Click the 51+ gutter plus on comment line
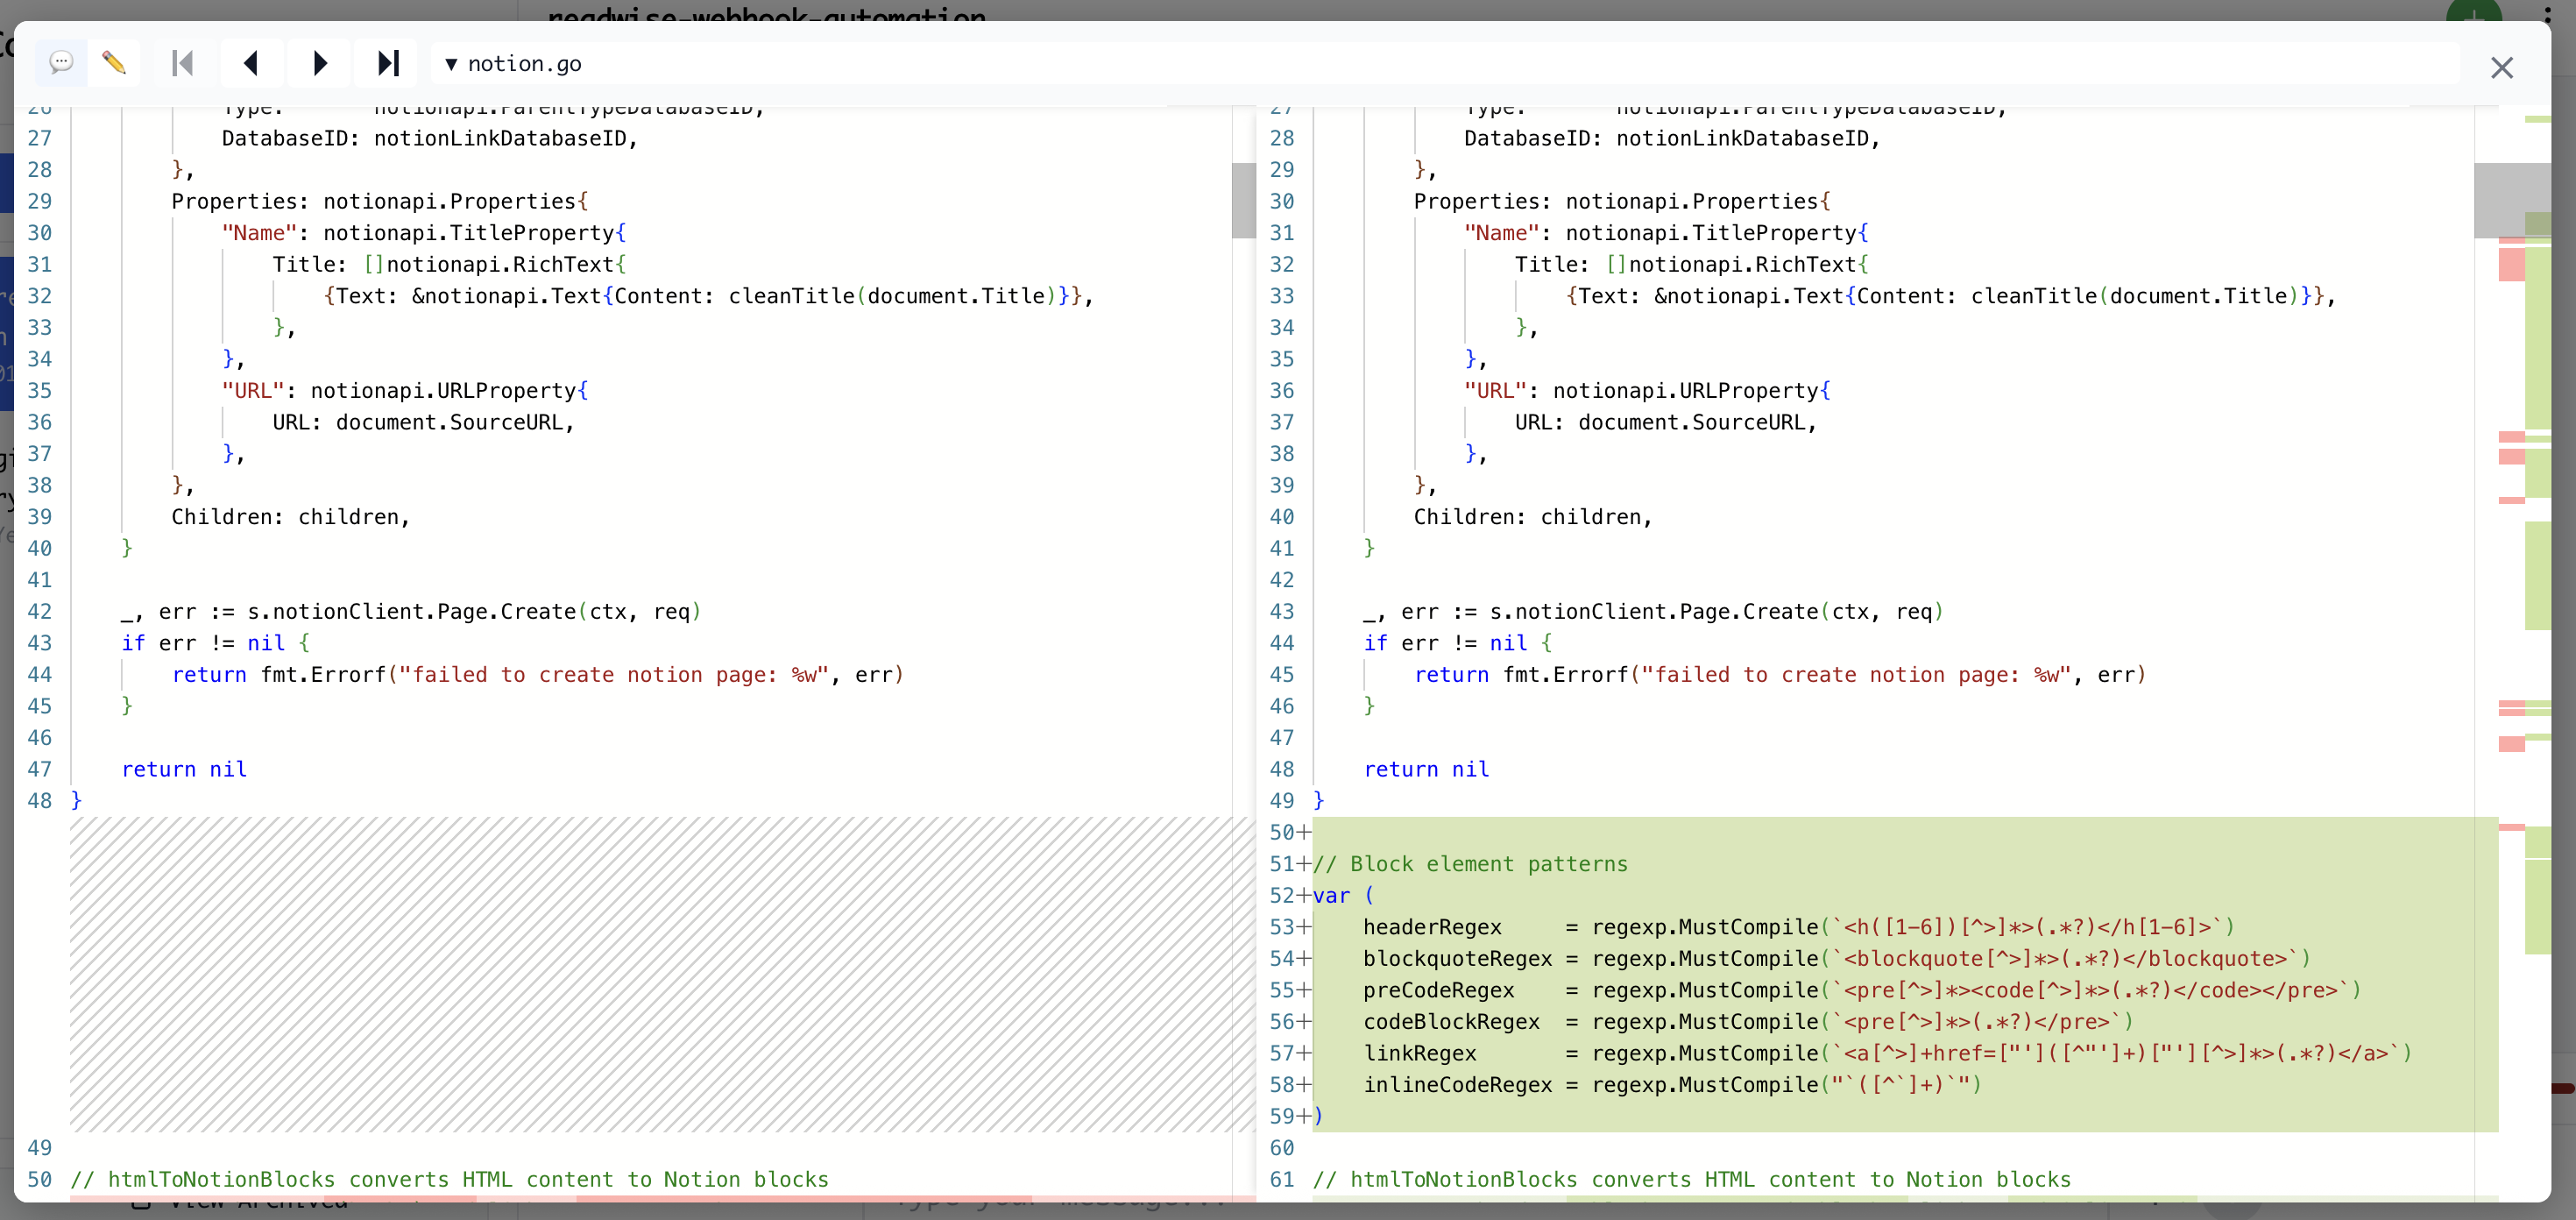The image size is (2576, 1220). (x=1303, y=864)
